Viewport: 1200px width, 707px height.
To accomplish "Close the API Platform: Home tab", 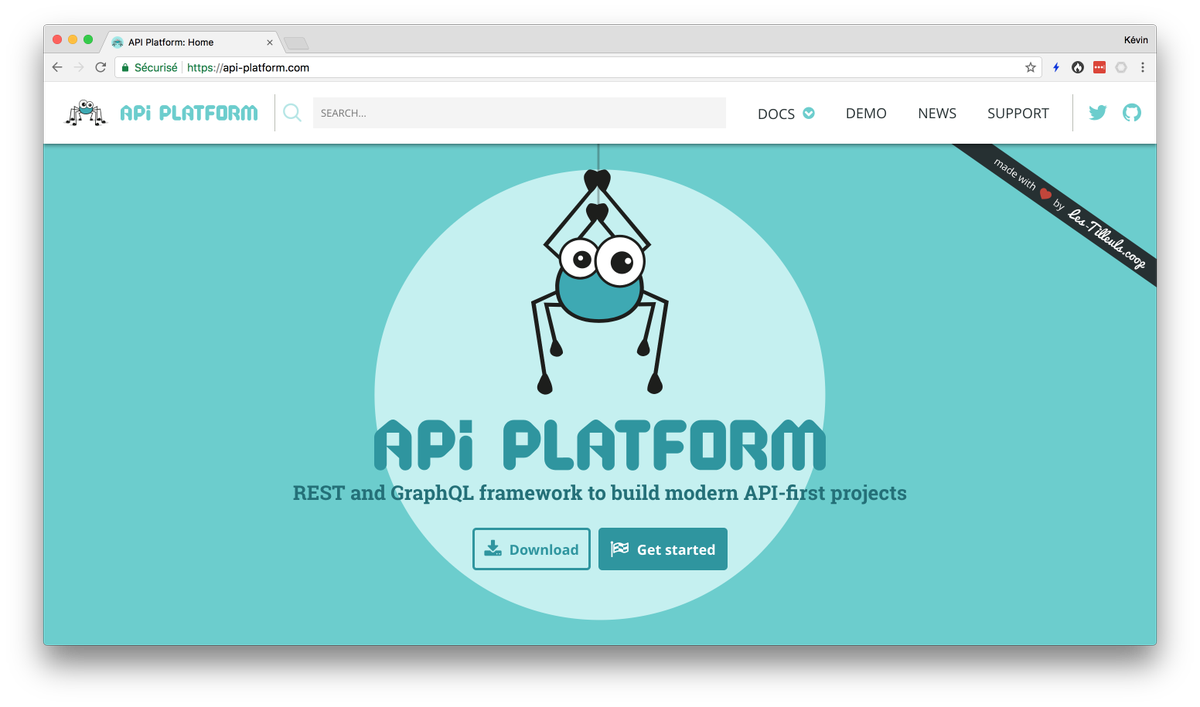I will coord(270,42).
